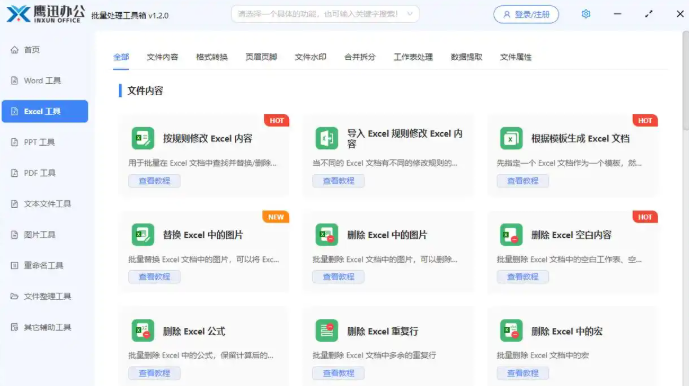Click the 其它辅助工具 icon

coord(15,327)
